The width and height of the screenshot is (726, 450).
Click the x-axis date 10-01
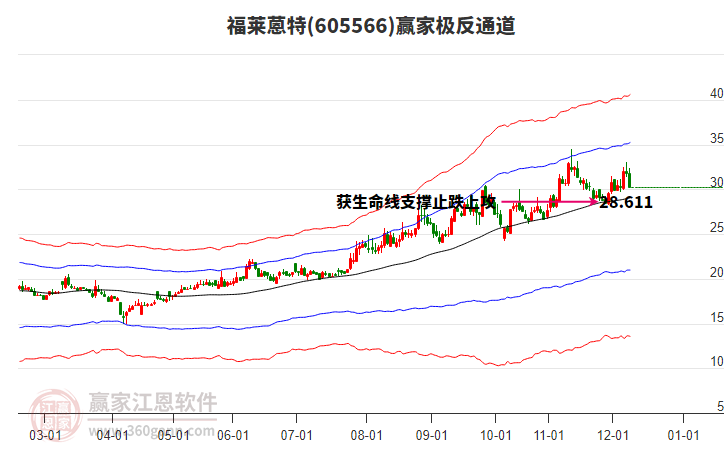pos(495,435)
